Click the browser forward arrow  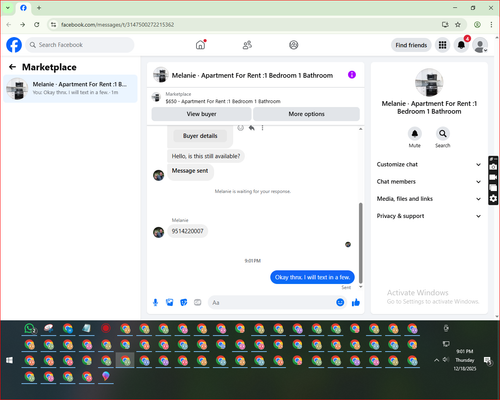coord(22,25)
